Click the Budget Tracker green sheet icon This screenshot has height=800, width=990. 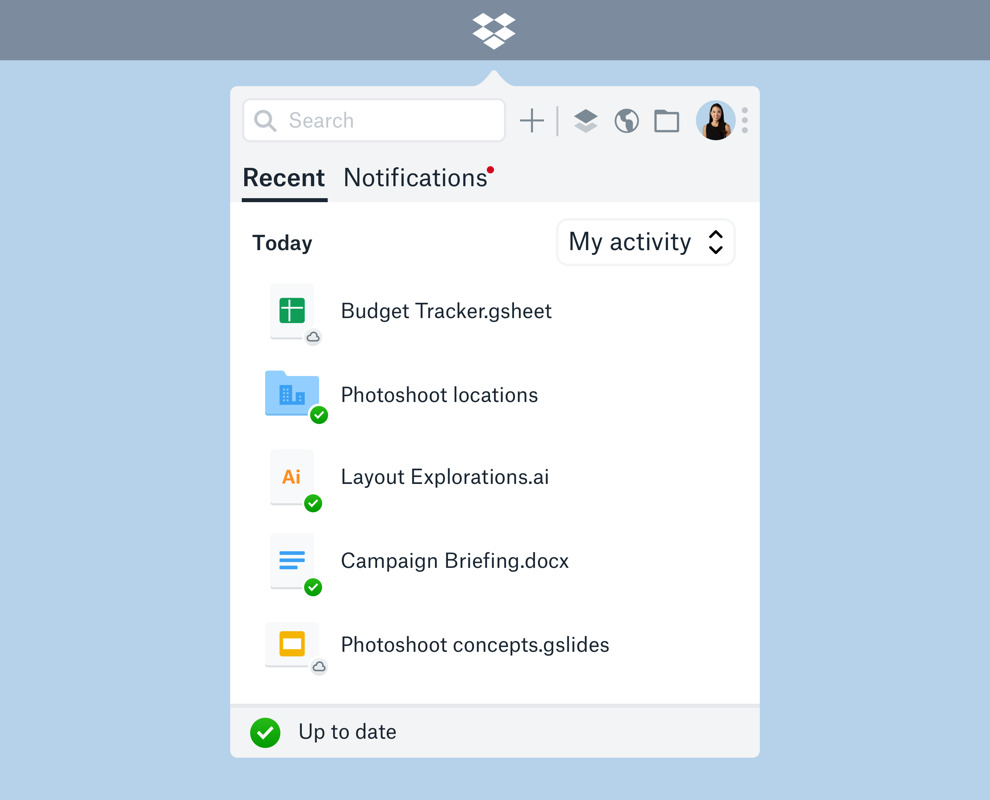(x=292, y=311)
